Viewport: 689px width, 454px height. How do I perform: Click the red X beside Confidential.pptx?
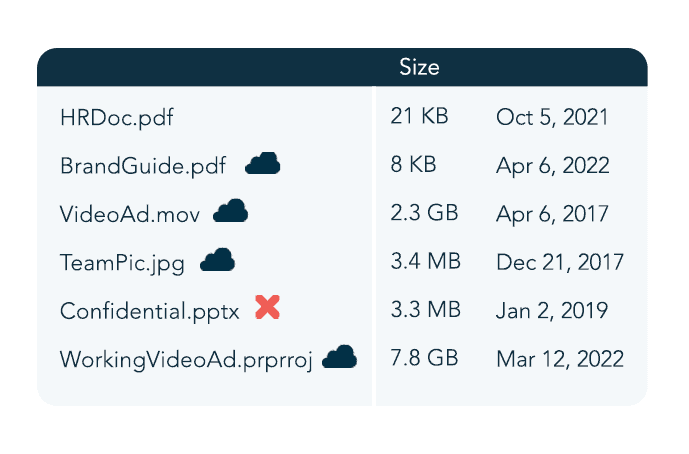[267, 308]
